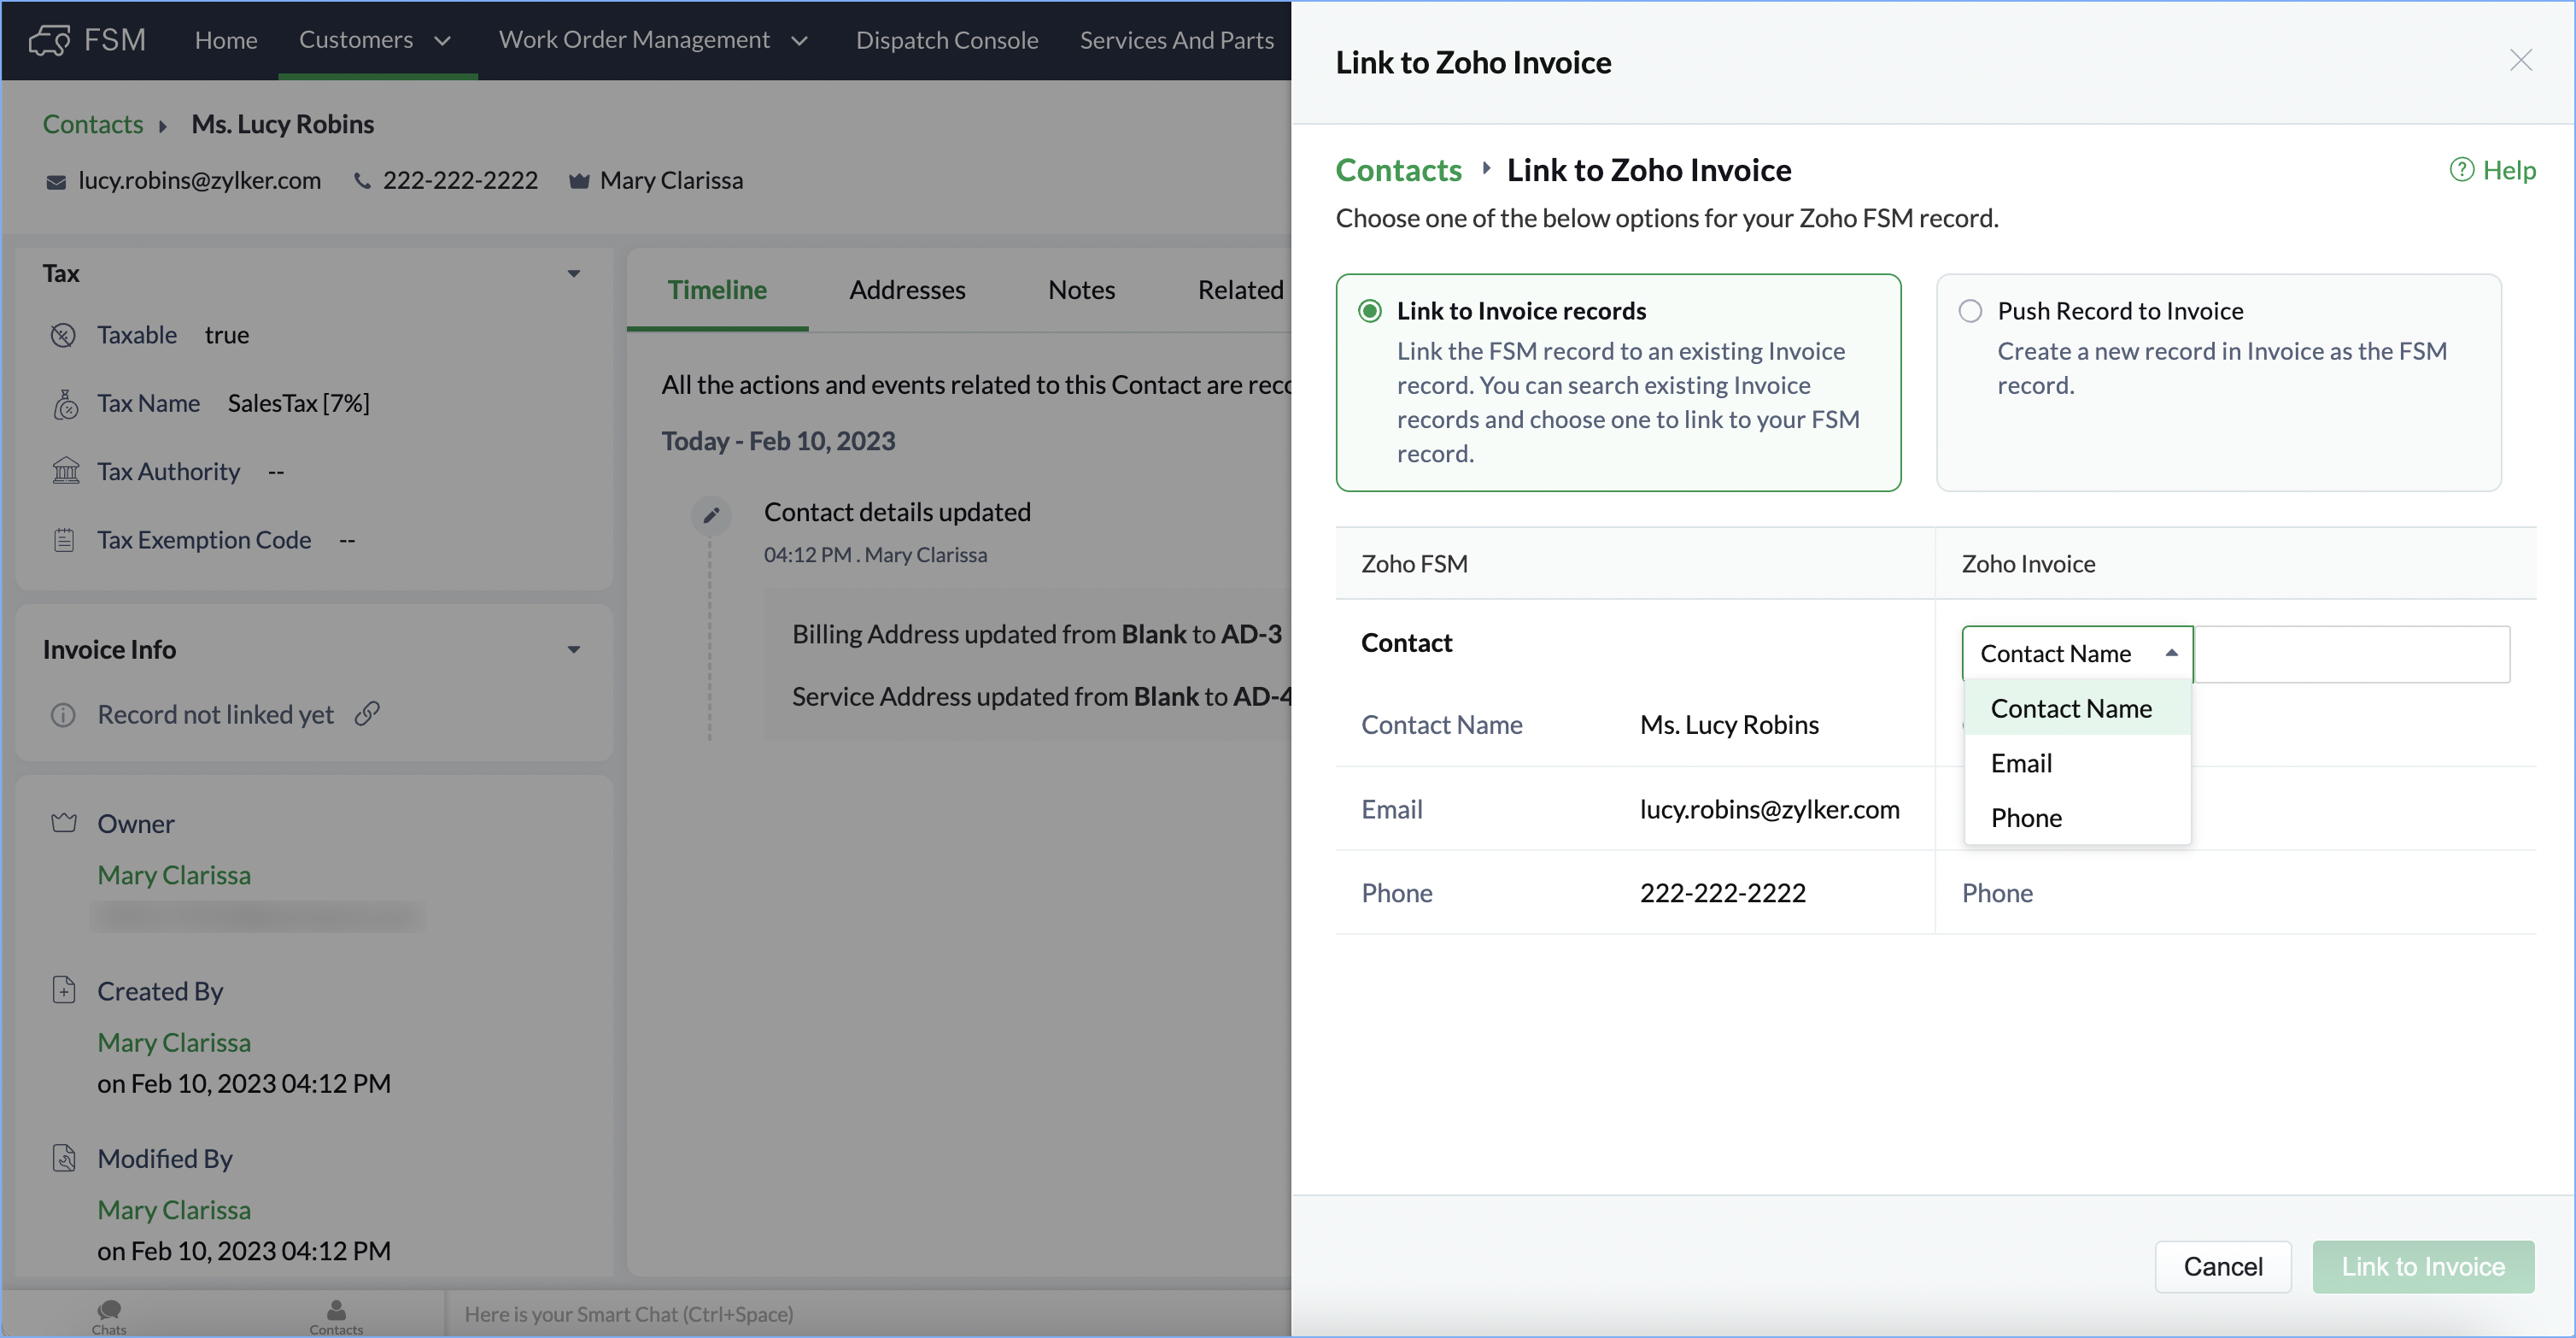Viewport: 2576px width, 1338px height.
Task: Click 'Record not linked yet' text
Action: click(215, 715)
